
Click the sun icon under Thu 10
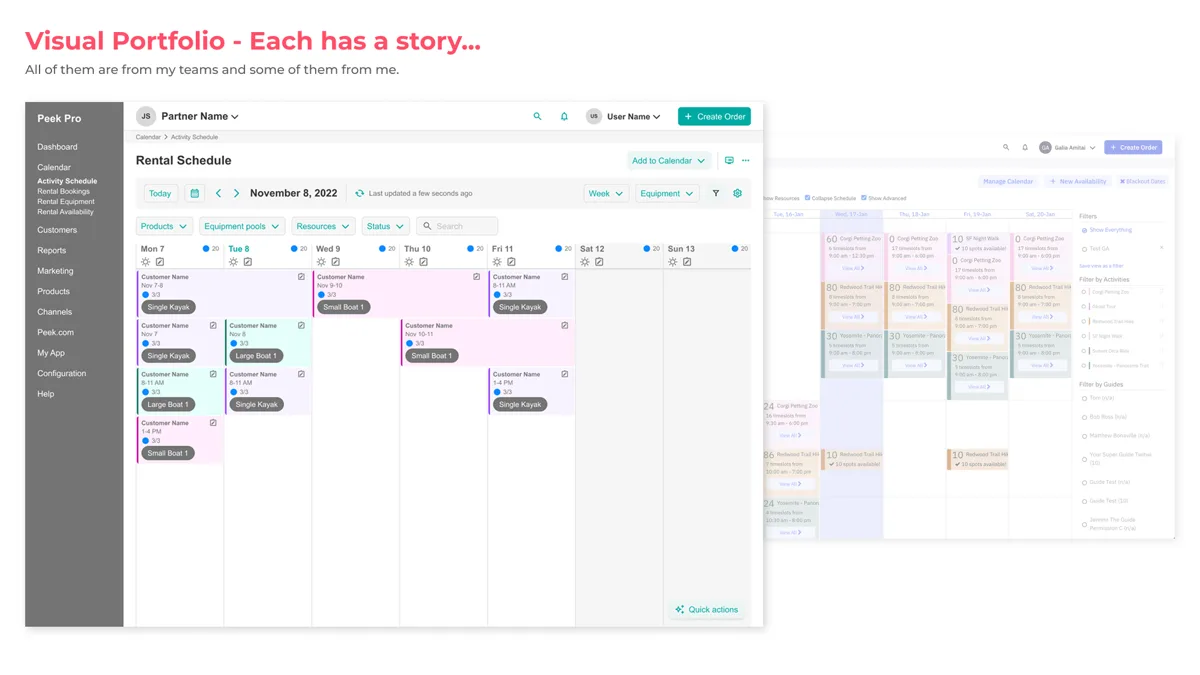click(x=409, y=262)
